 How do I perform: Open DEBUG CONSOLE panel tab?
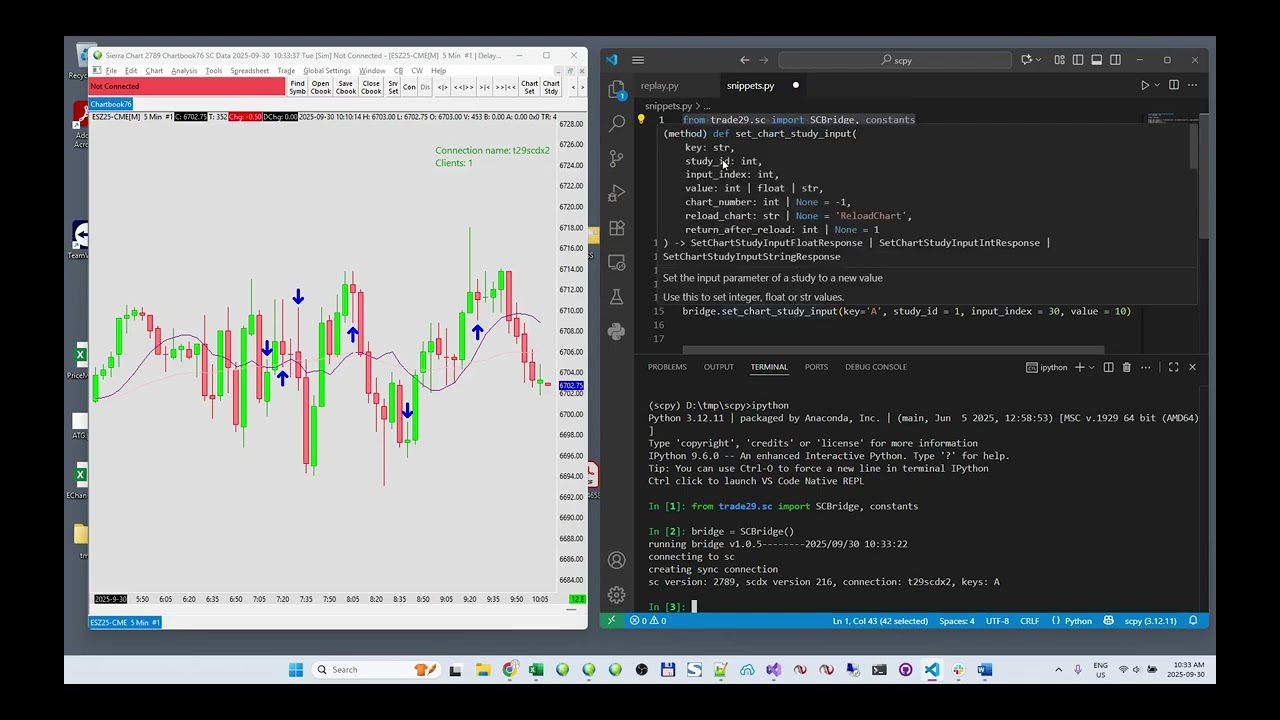[876, 367]
